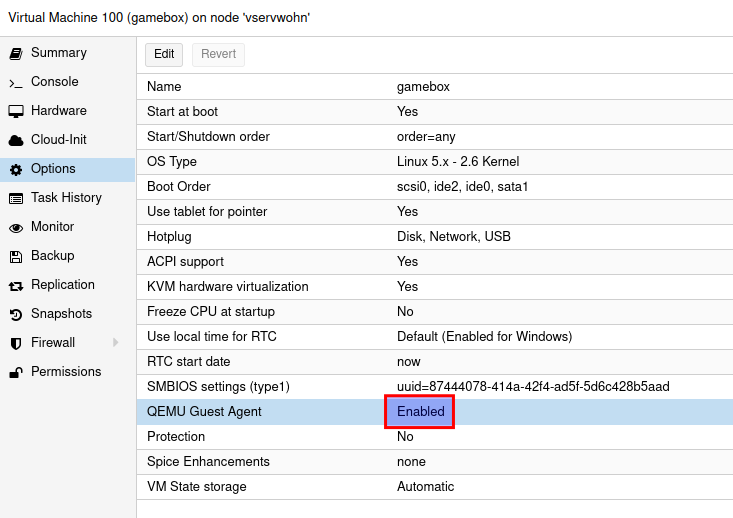733x518 pixels.
Task: Select the Boot Order row
Action: 434,187
